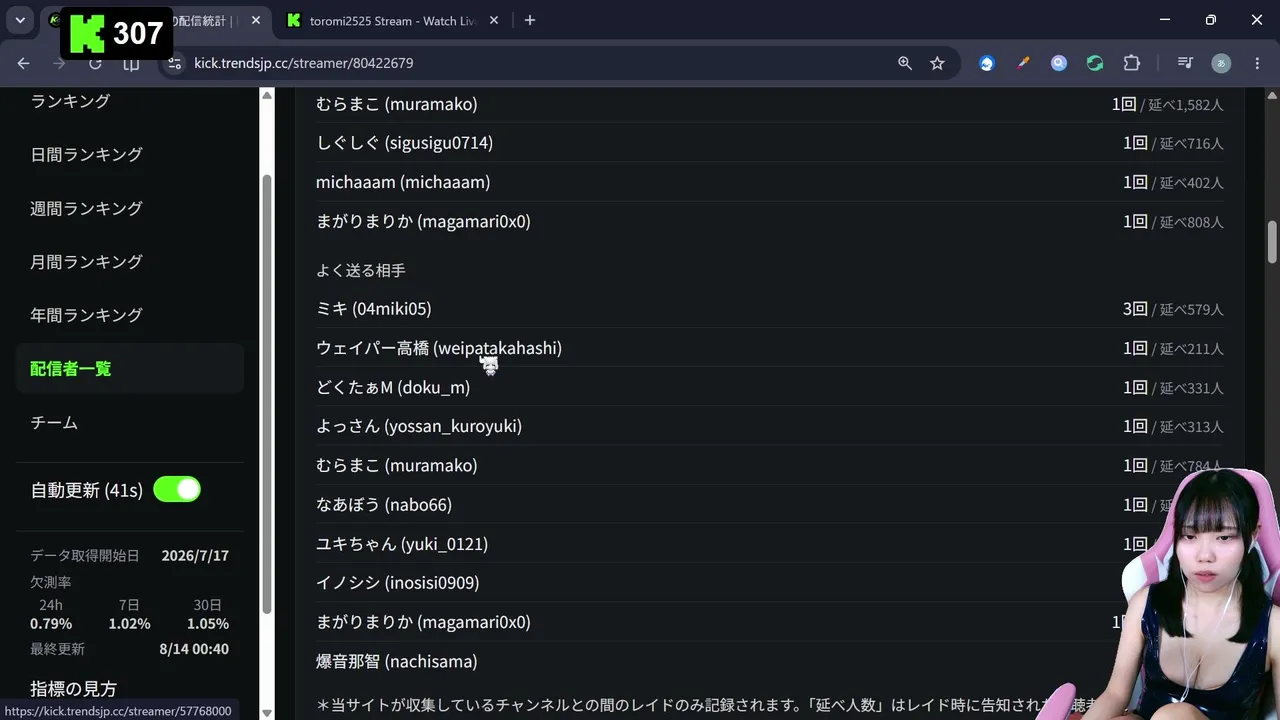Visit なあぼう (nabo66) streamer page
The image size is (1280, 720).
click(x=384, y=505)
